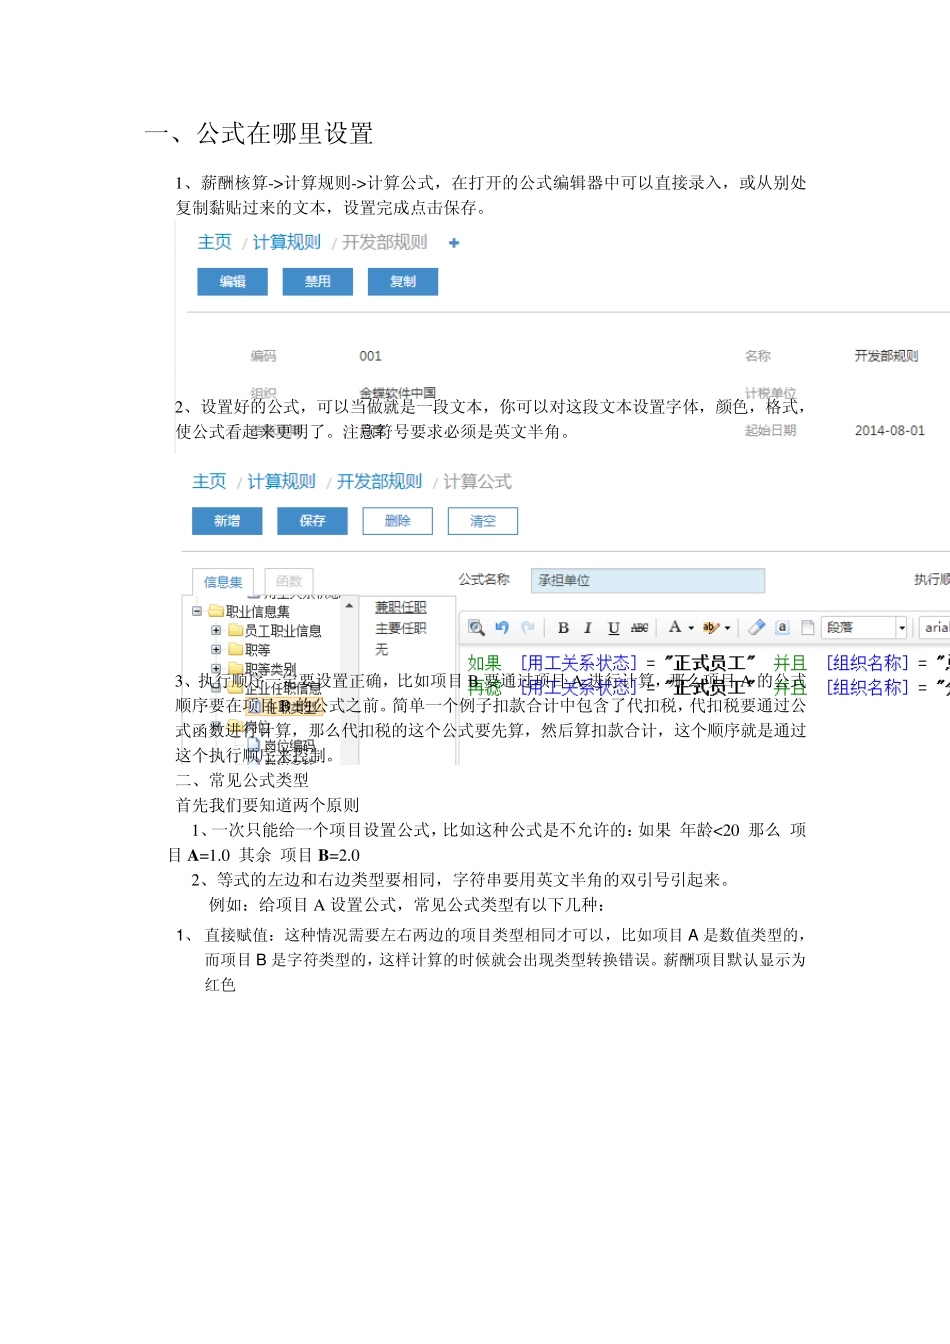Viewport: 950px width, 1344px height.
Task: Click the 清空 button
Action: point(482,521)
